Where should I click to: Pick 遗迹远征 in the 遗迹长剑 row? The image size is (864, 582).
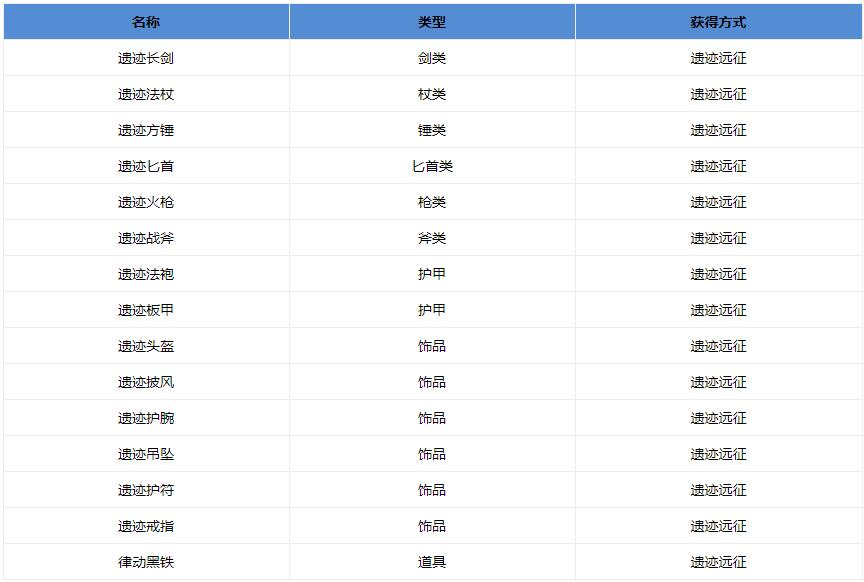719,58
